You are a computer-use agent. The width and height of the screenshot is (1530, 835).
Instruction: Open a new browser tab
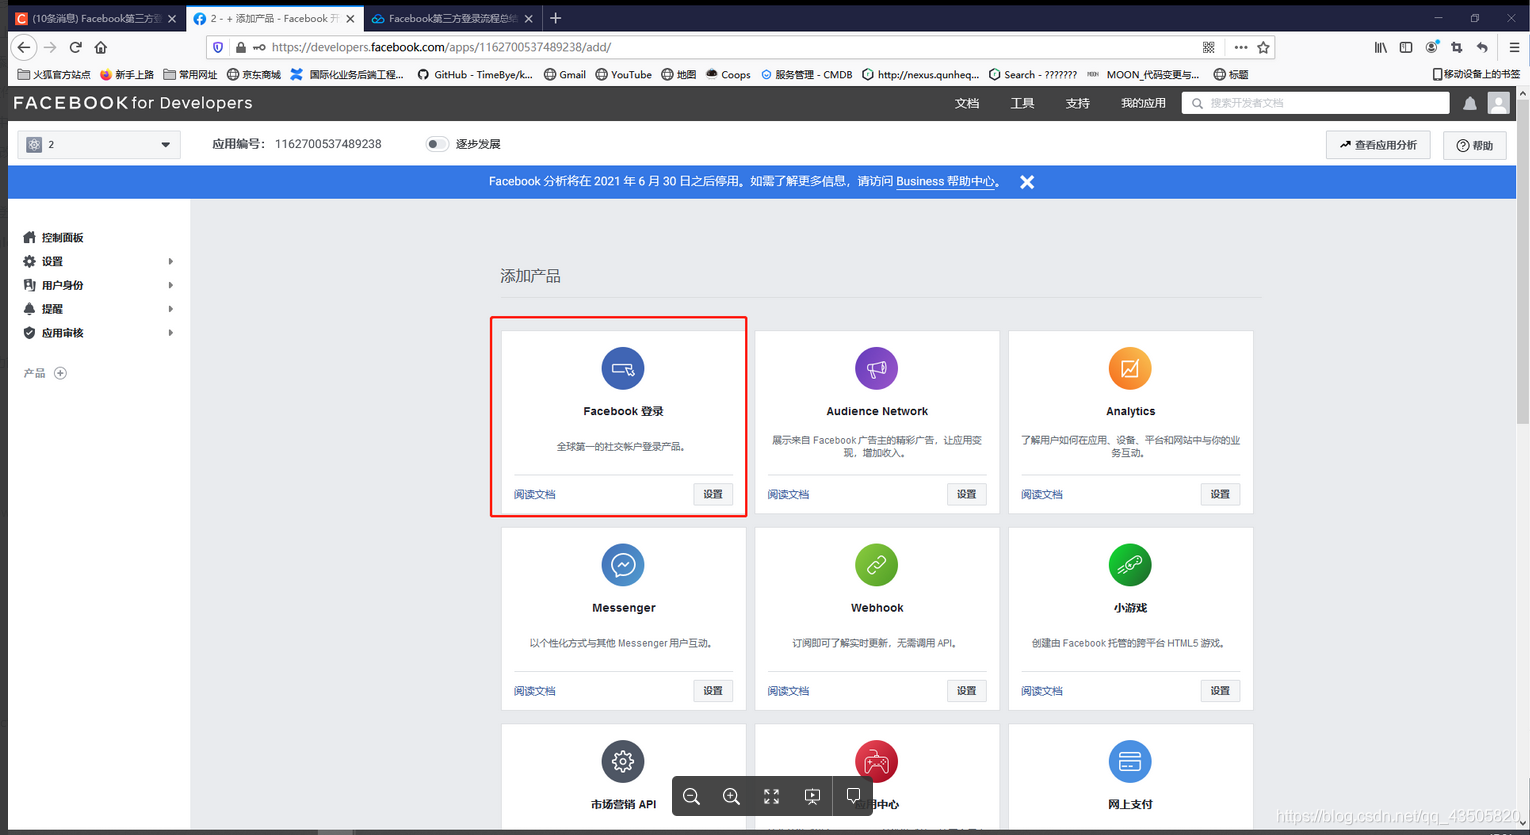556,18
